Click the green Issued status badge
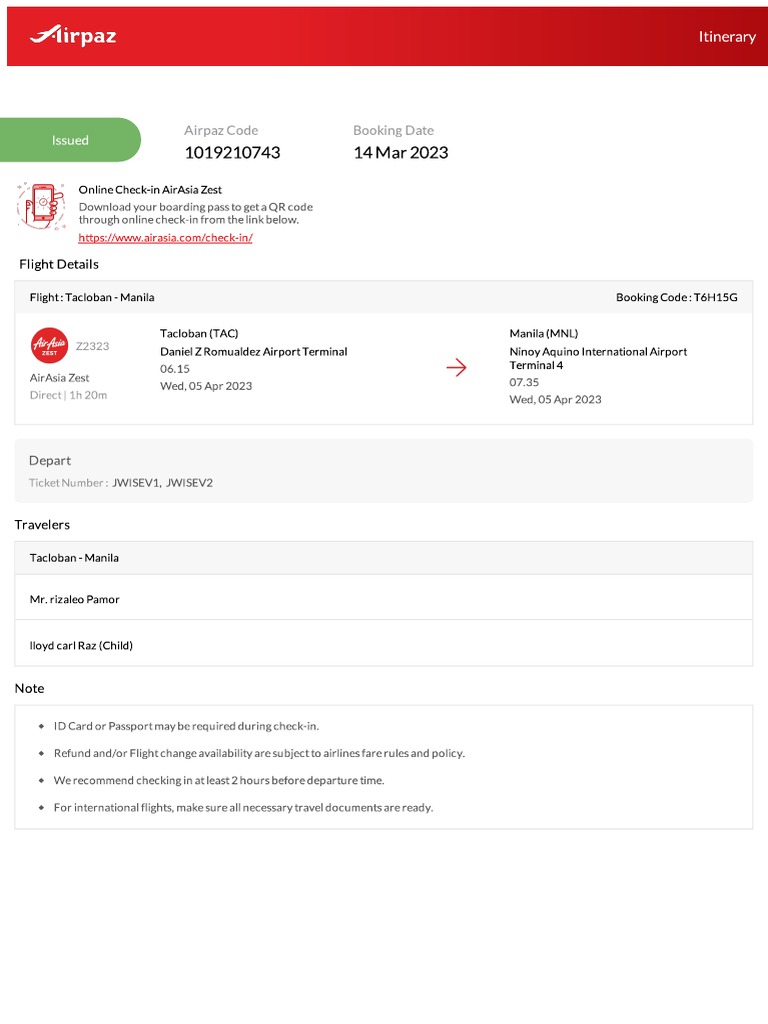 pos(71,140)
